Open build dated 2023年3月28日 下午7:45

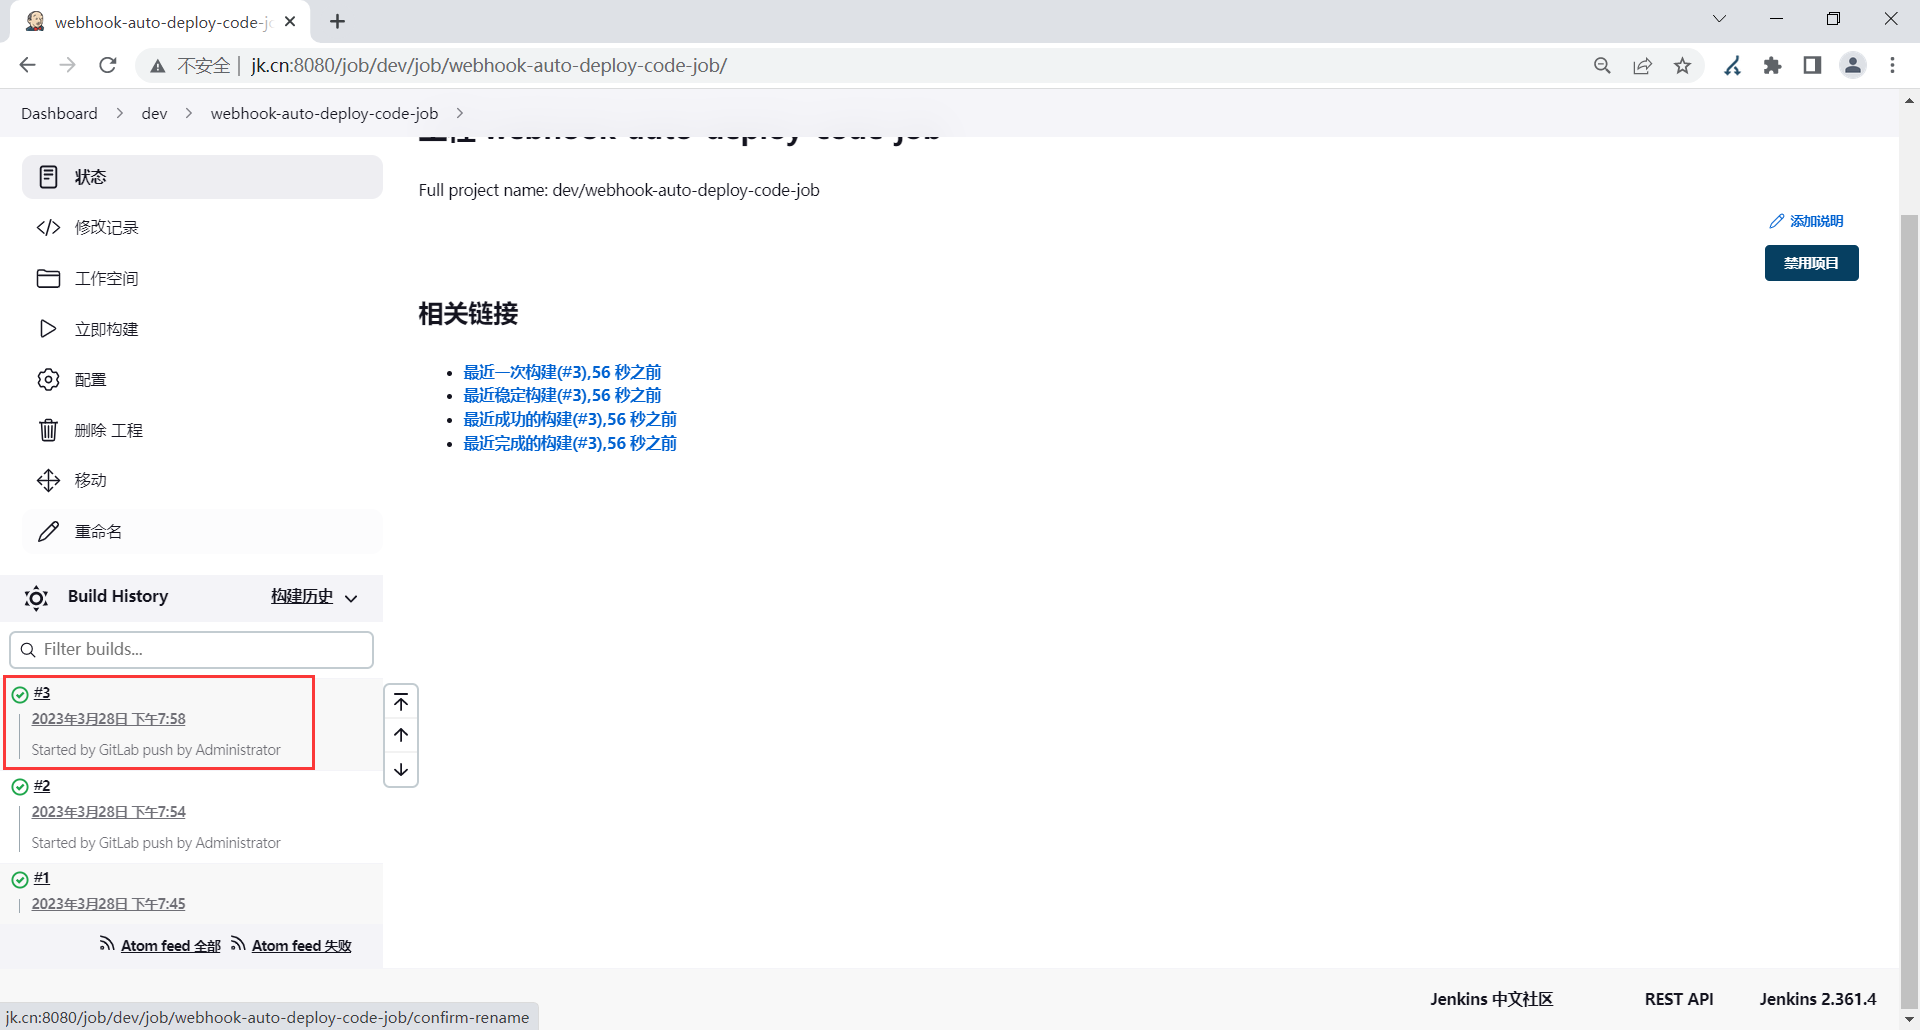109,904
